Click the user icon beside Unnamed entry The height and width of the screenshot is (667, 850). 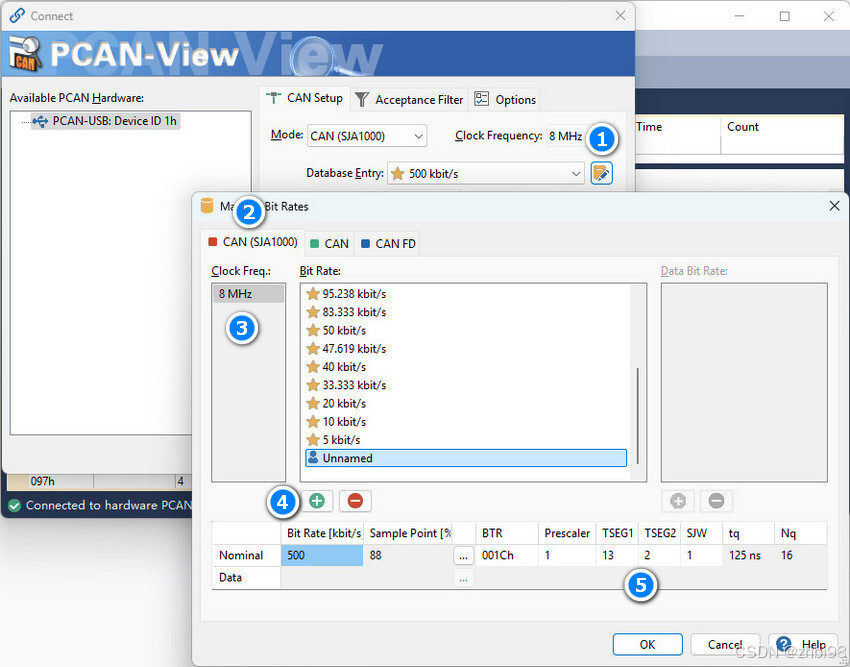[x=313, y=458]
